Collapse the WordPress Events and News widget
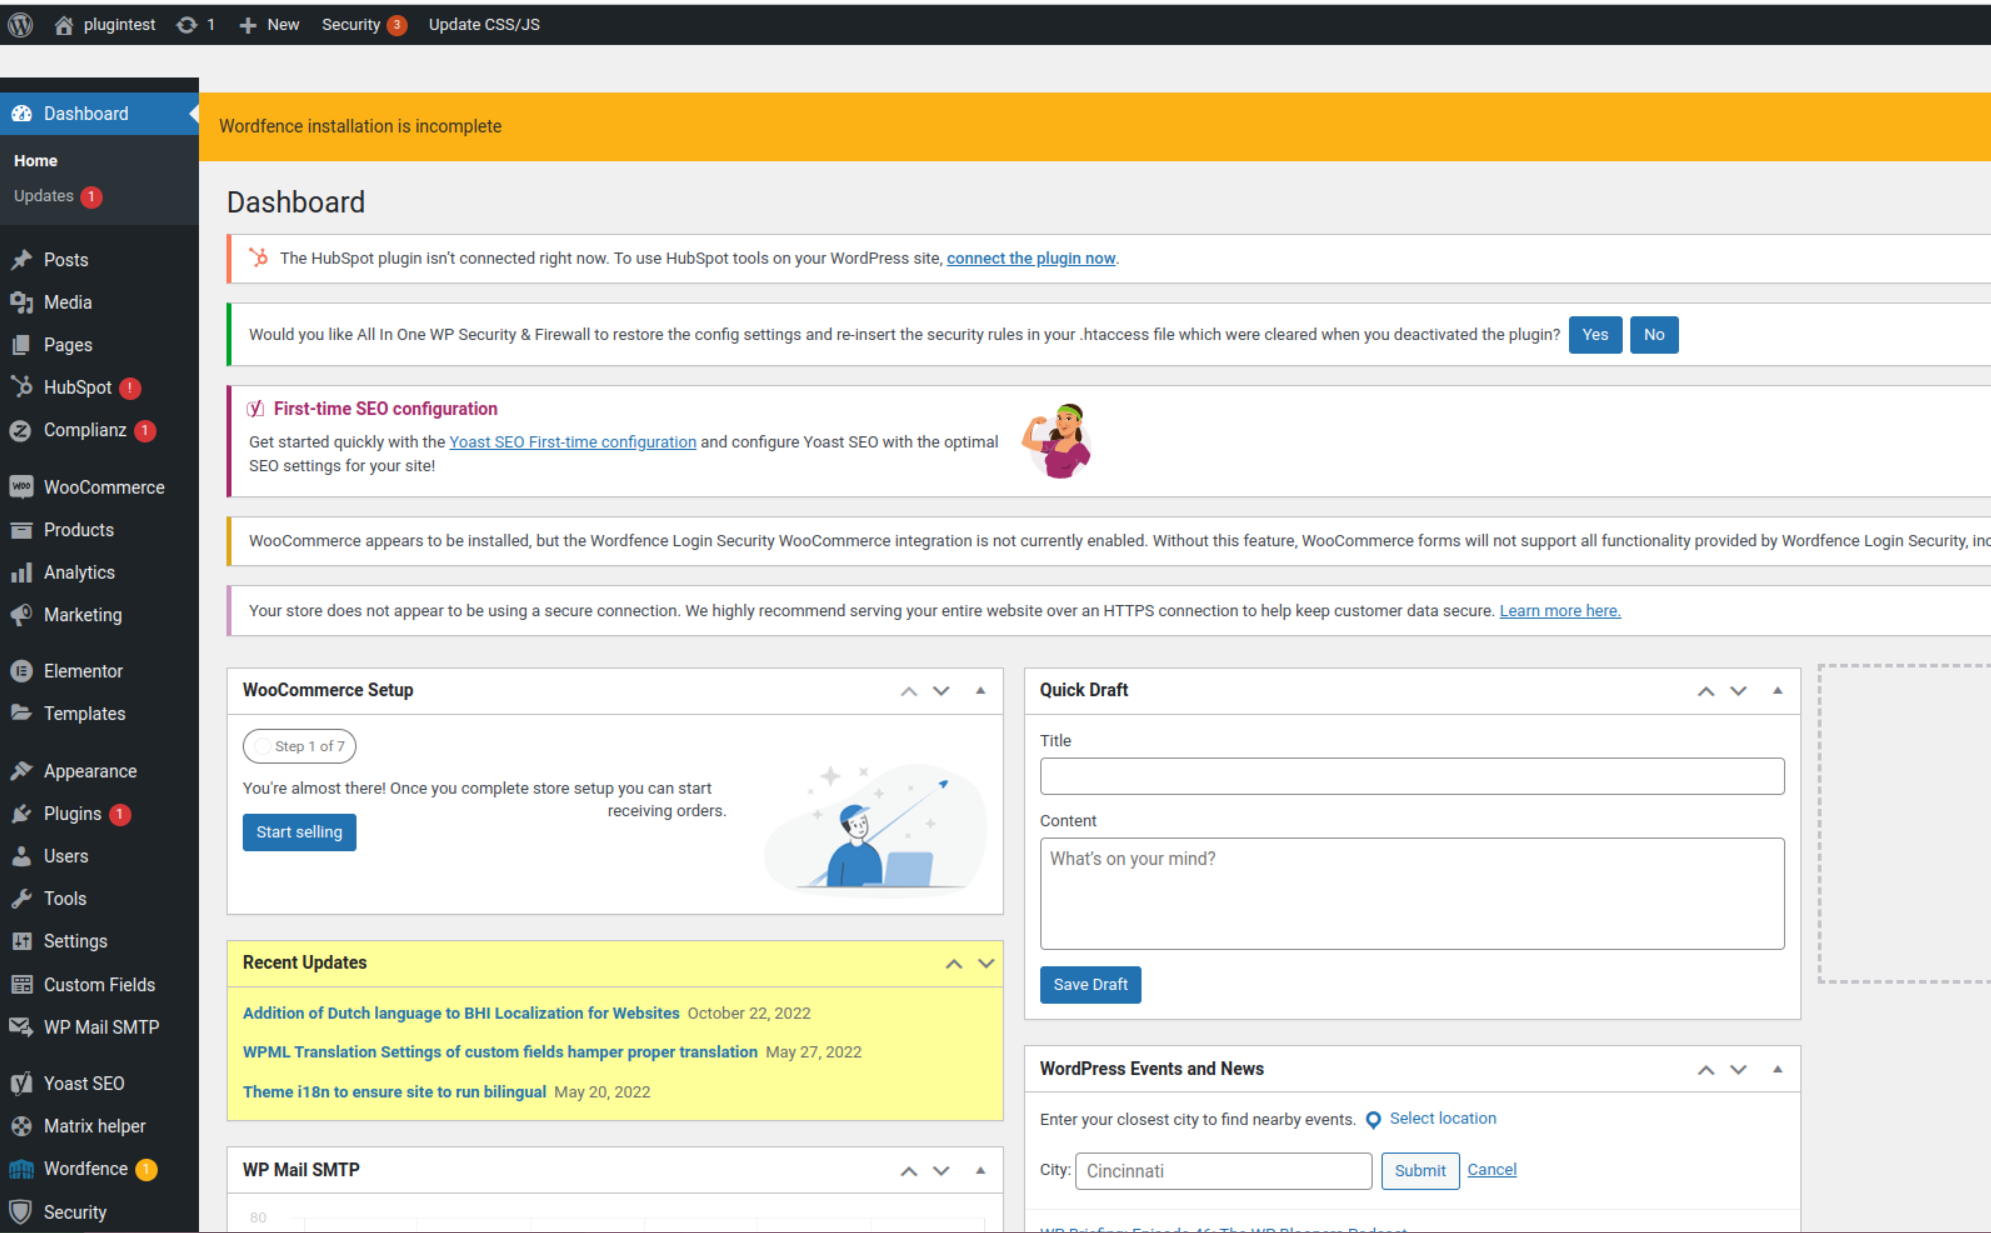This screenshot has width=1991, height=1233. [1778, 1070]
